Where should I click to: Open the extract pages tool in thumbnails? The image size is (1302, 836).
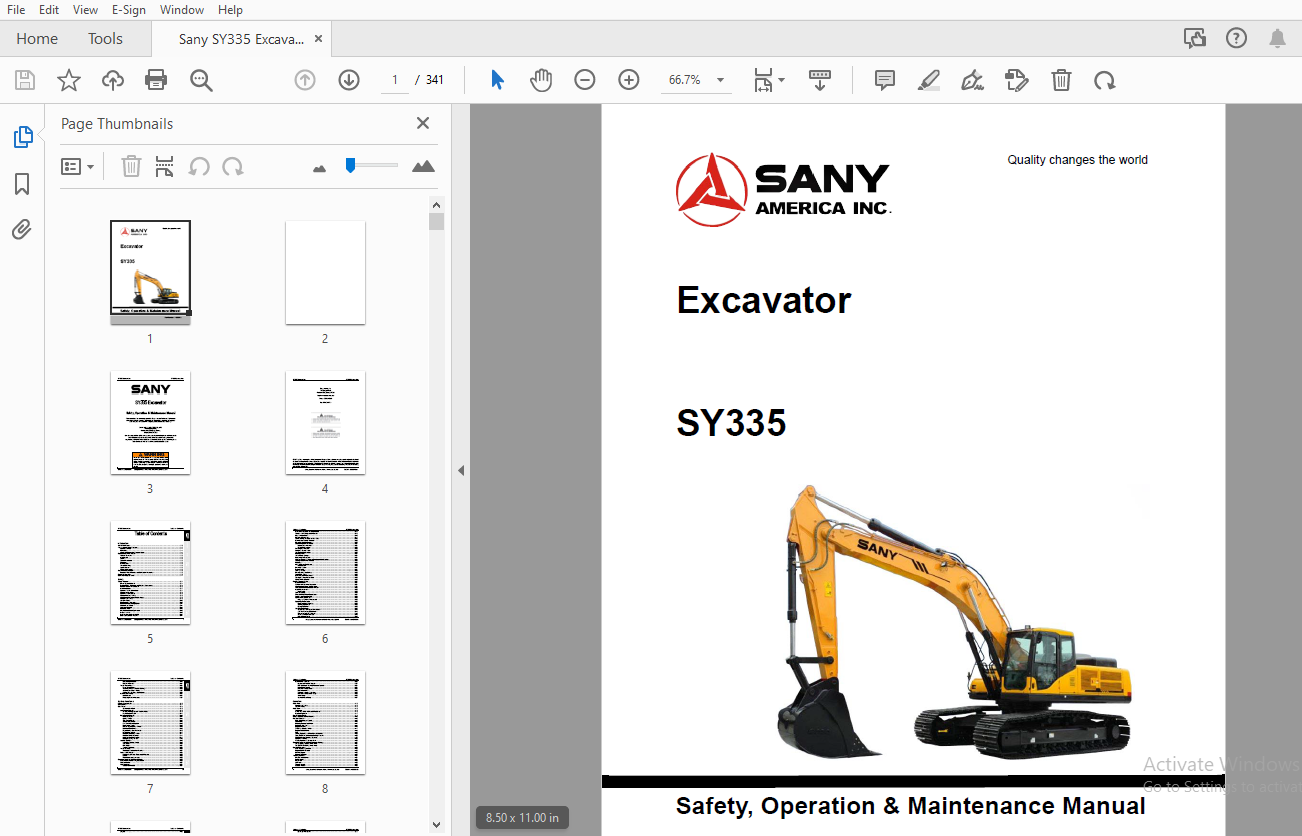pos(165,166)
